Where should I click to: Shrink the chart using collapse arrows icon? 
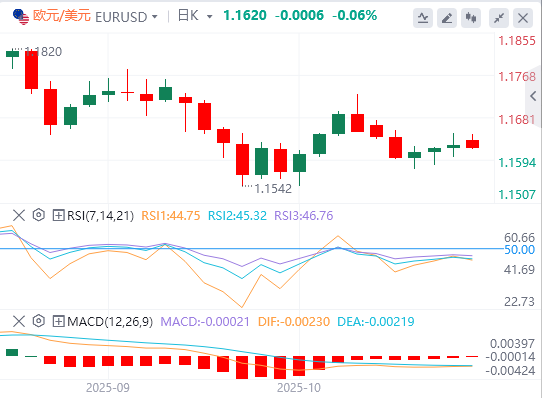(x=499, y=18)
